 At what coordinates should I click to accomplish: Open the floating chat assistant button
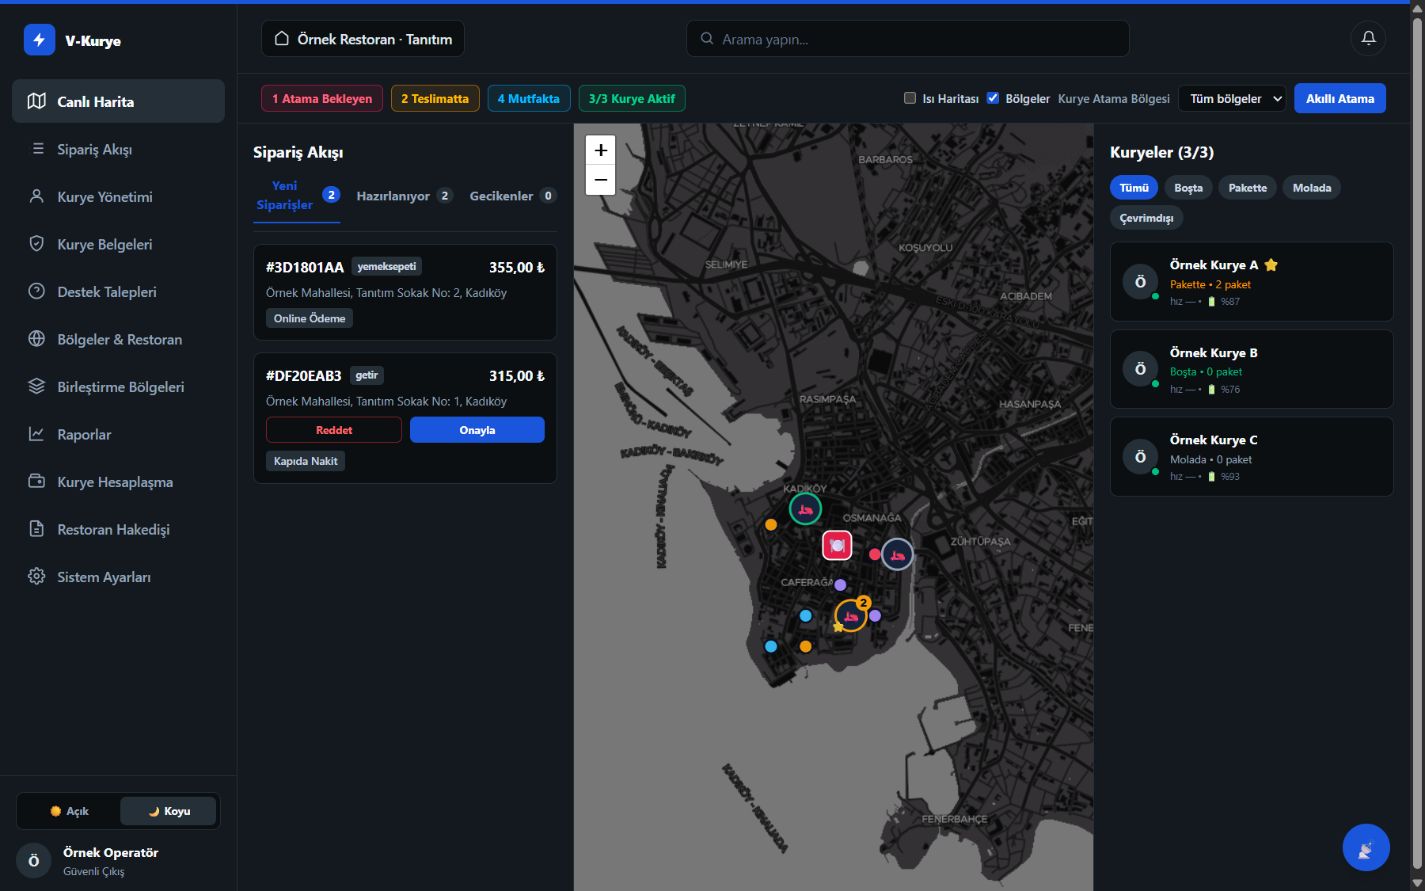point(1366,848)
